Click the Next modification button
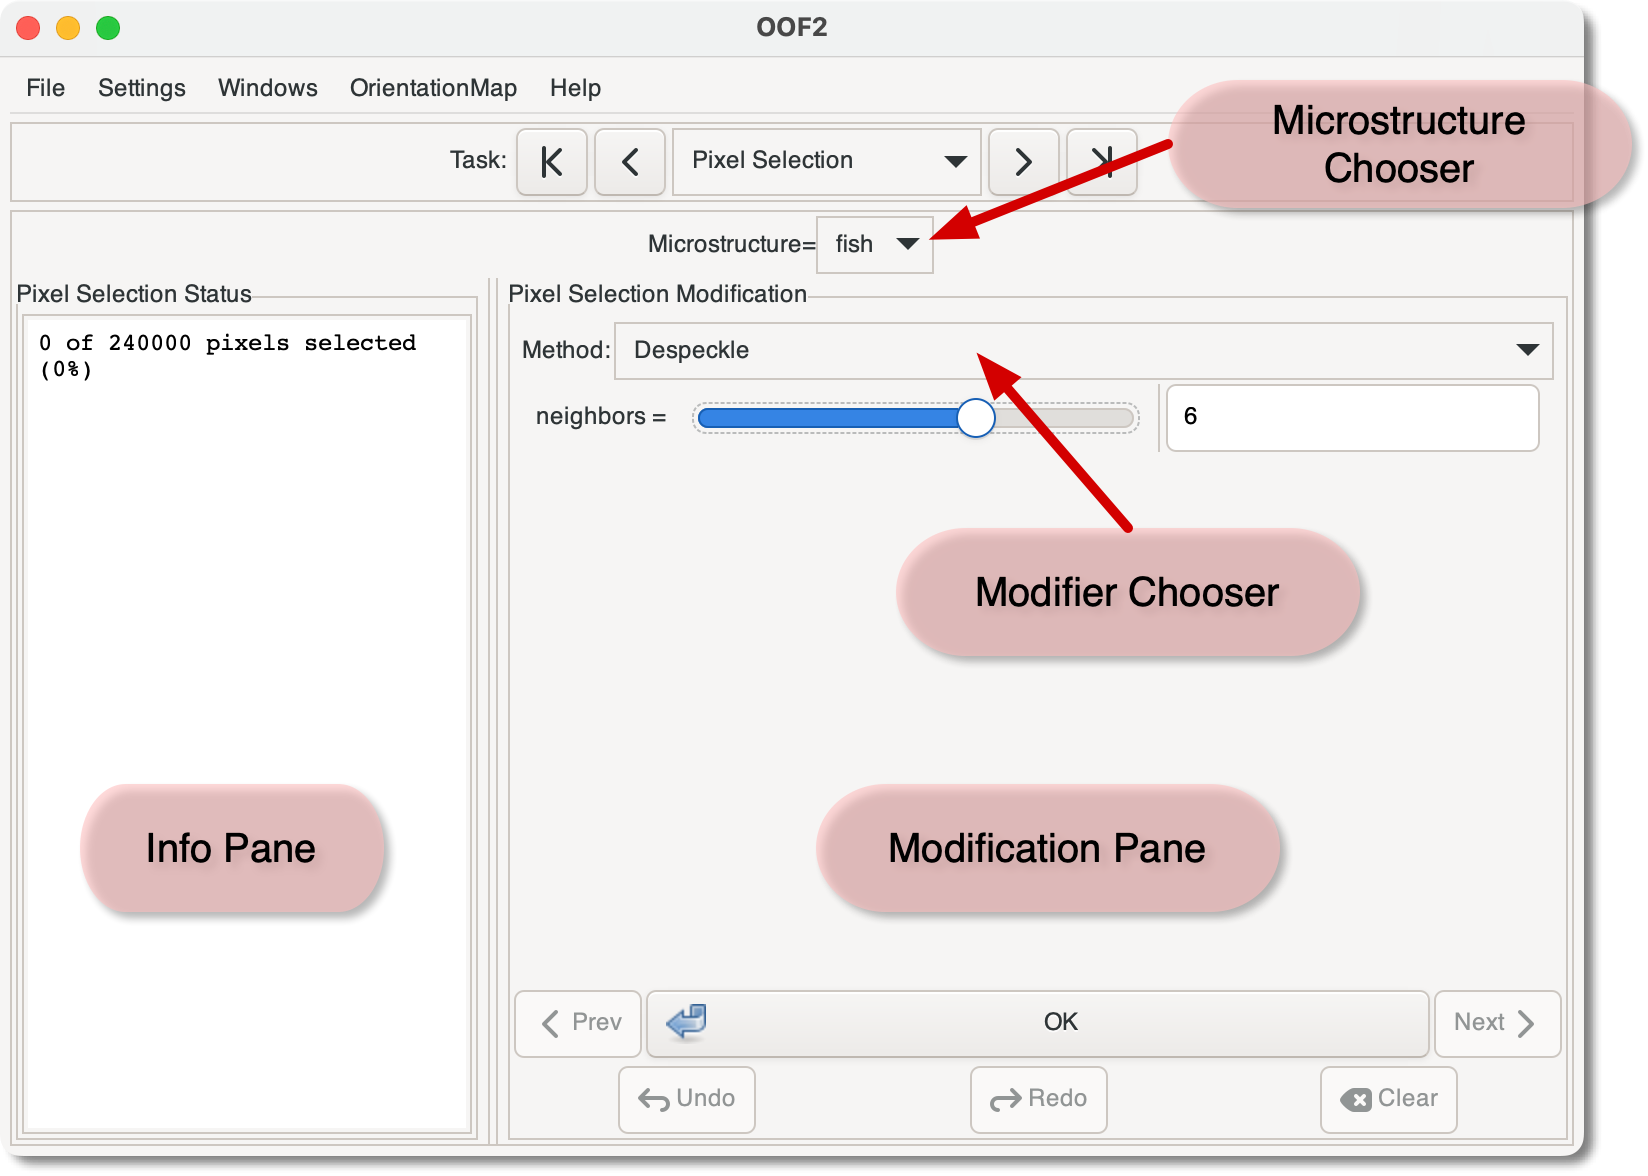 tap(1496, 1023)
